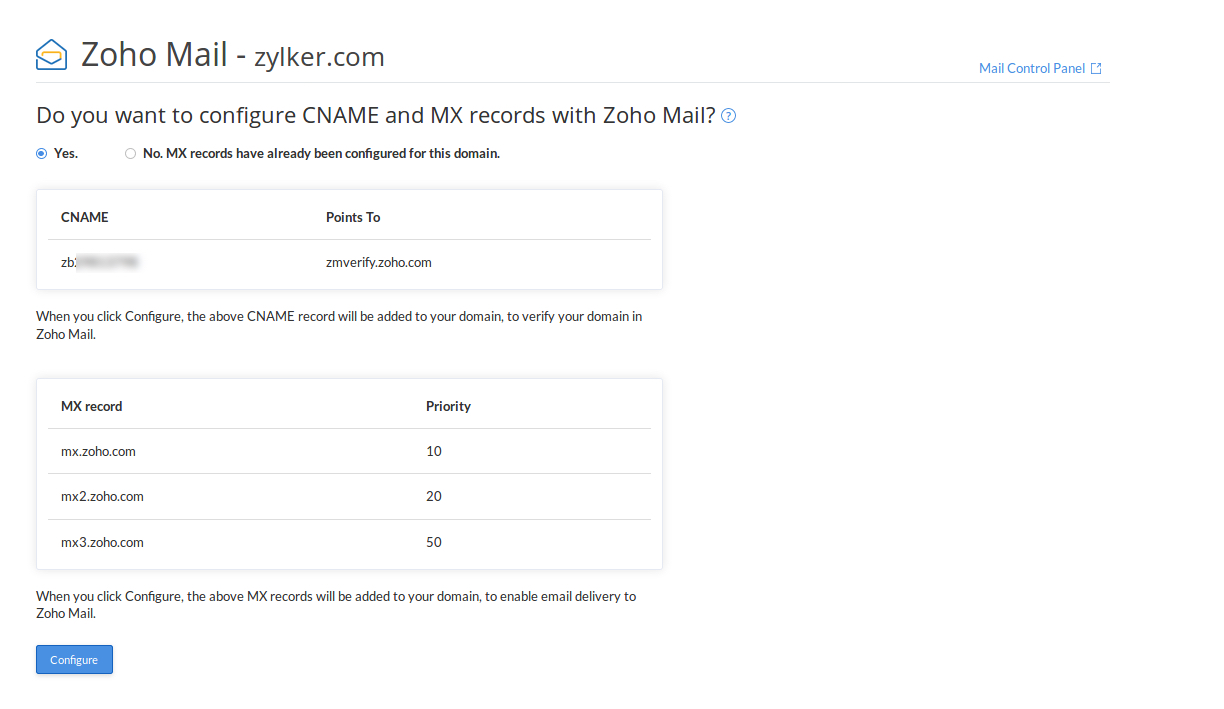The height and width of the screenshot is (709, 1224).
Task: Click the zylker.com domain name in title
Action: 319,57
